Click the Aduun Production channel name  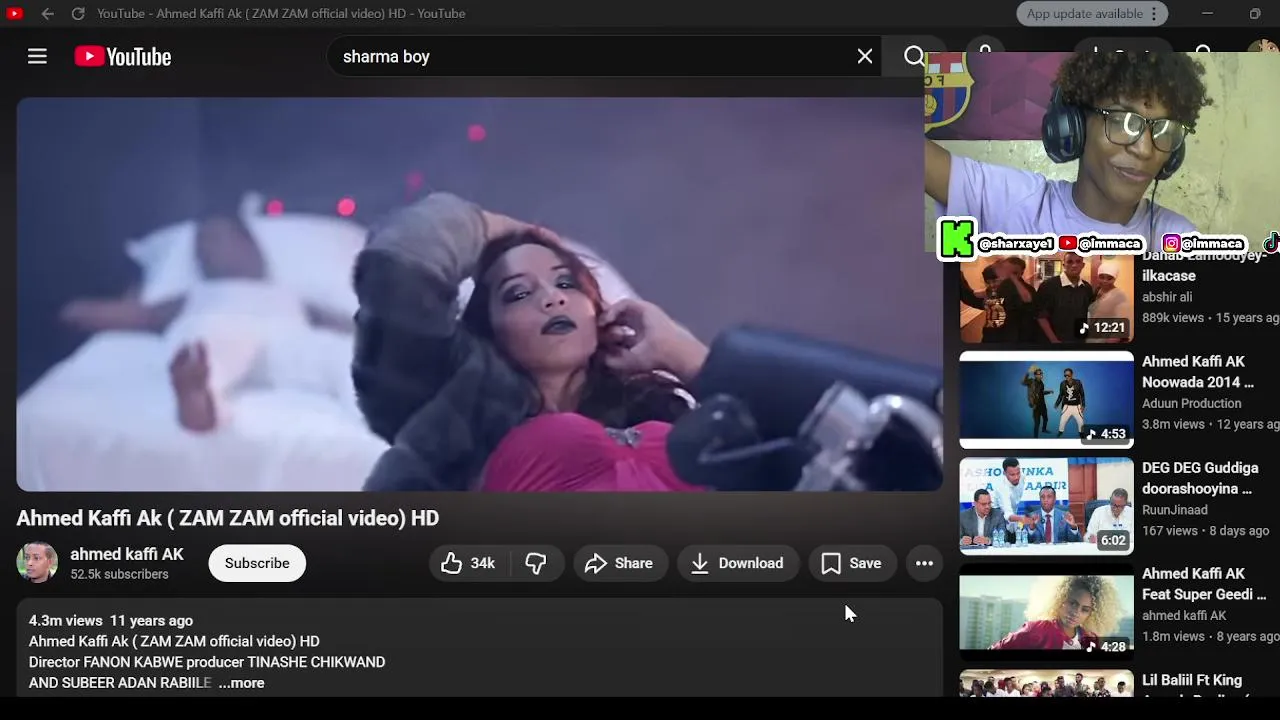1192,404
